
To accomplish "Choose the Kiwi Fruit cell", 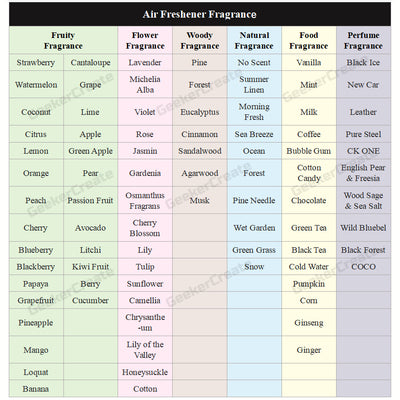I will click(x=90, y=267).
